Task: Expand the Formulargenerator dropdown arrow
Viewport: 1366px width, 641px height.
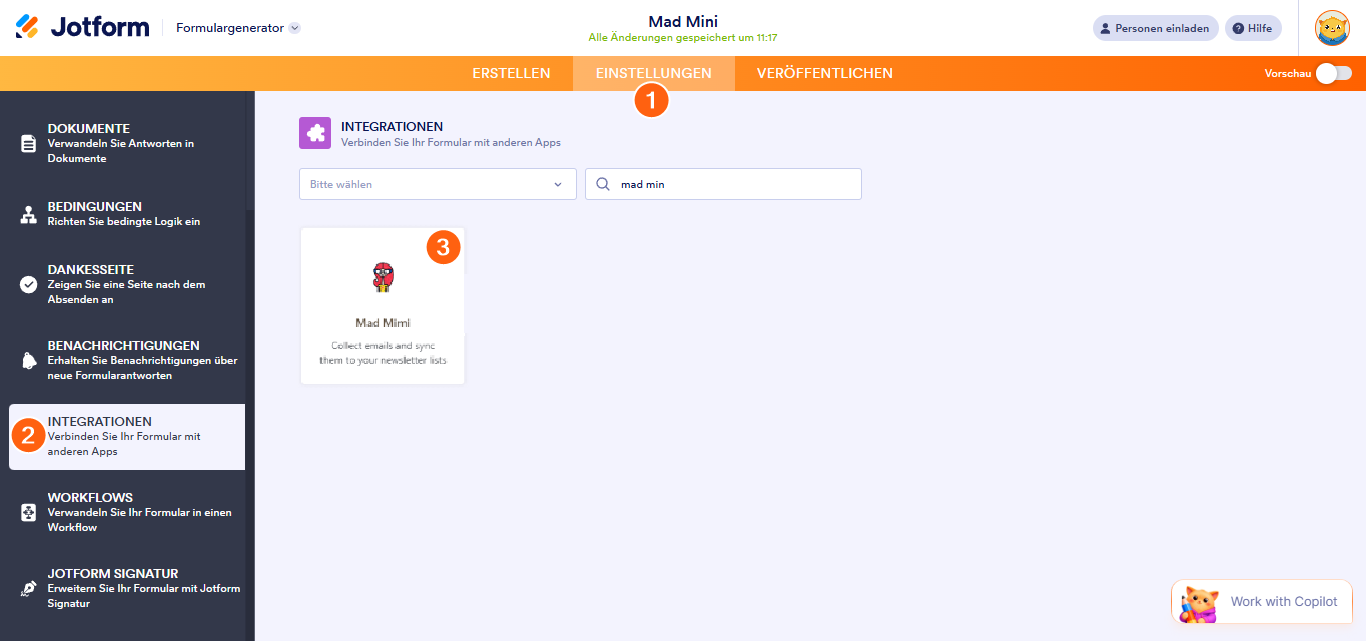Action: [294, 28]
